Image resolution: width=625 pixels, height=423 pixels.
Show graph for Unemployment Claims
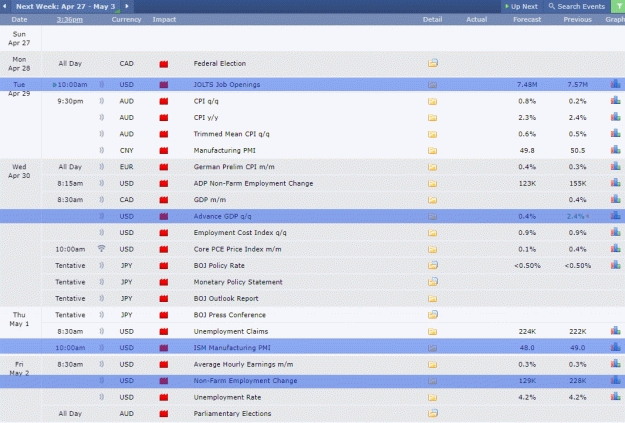(x=615, y=331)
